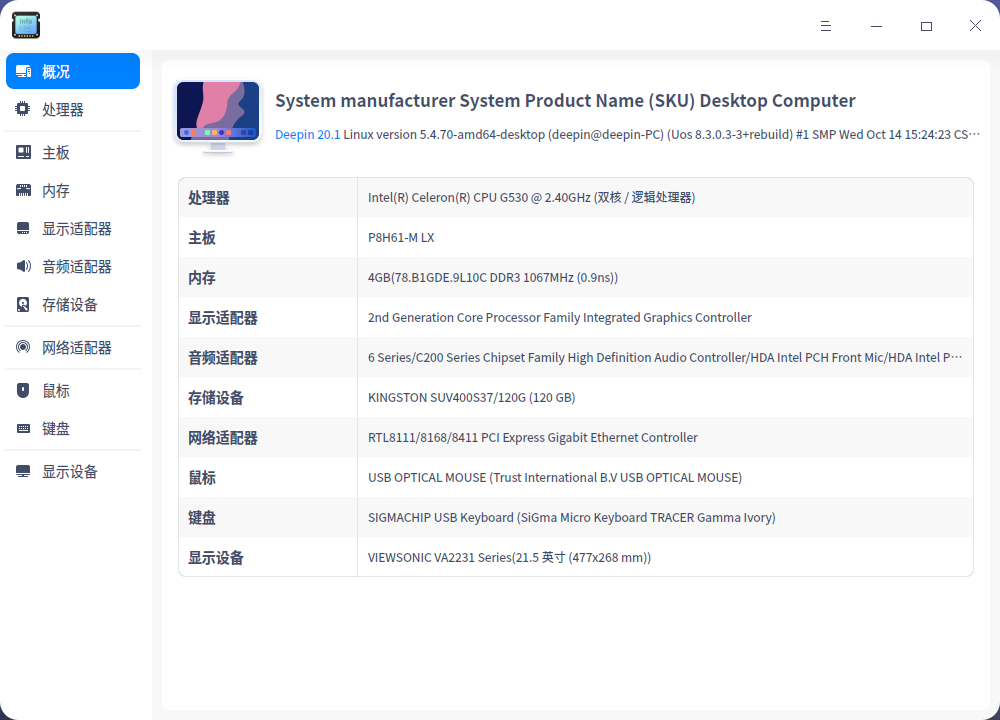Click the network adapter icon

(23, 348)
